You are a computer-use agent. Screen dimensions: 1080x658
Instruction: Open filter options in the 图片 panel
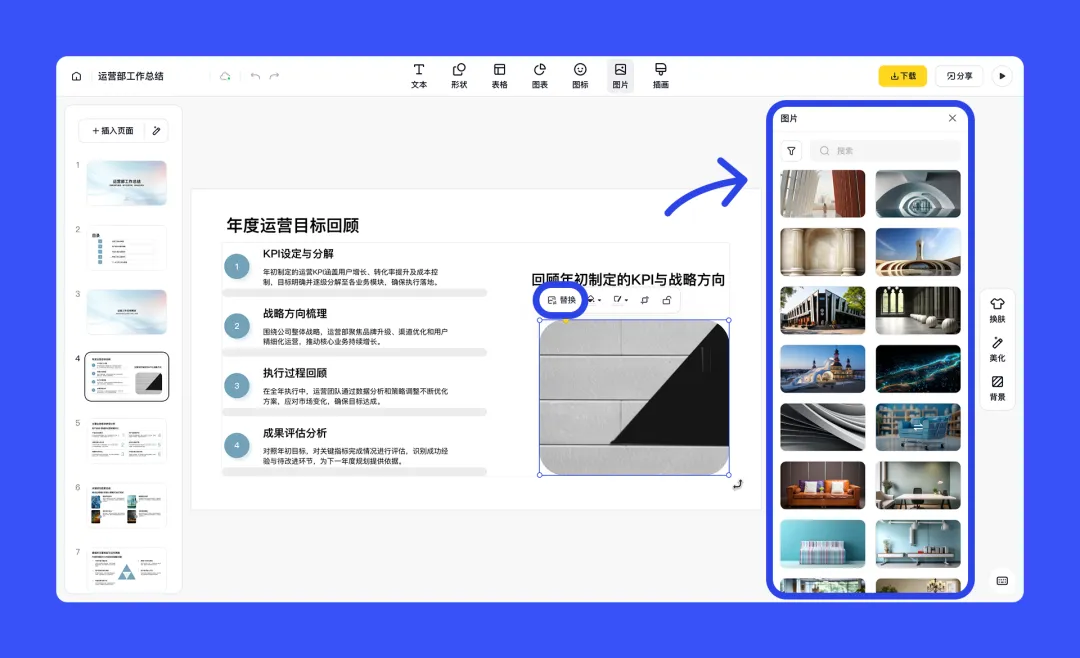[x=791, y=150]
